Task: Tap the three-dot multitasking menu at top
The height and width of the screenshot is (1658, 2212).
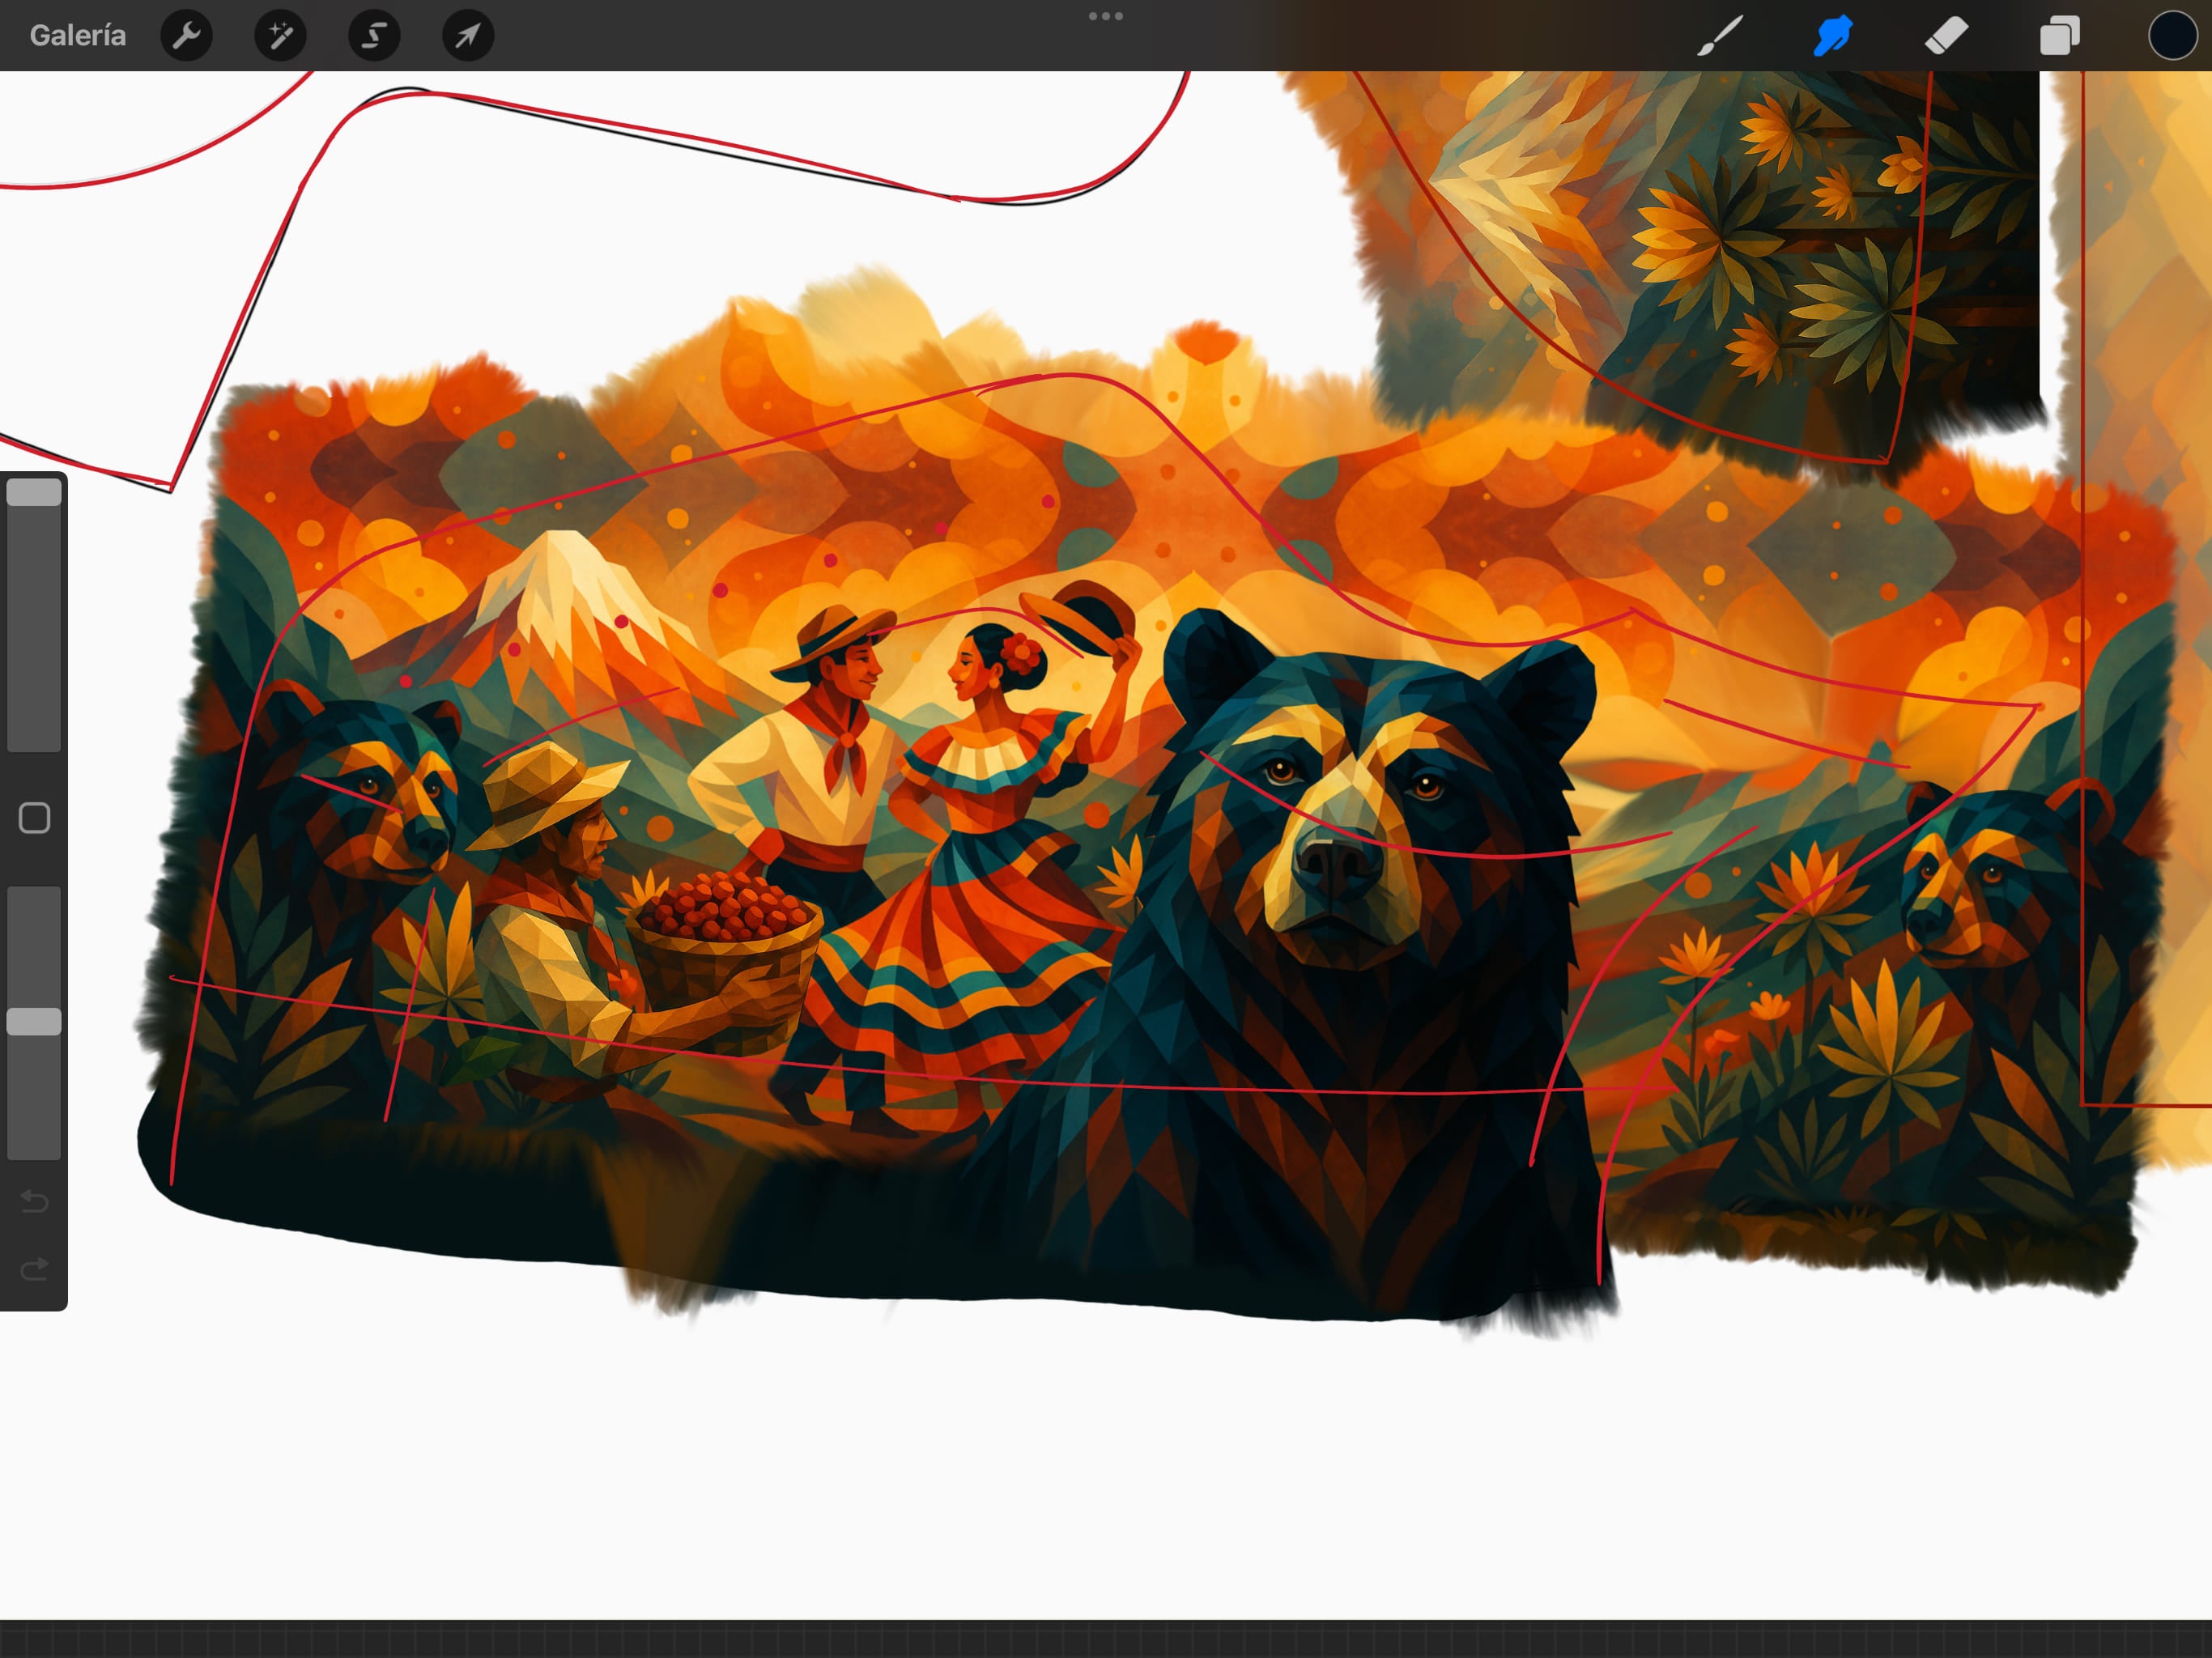Action: click(x=1106, y=16)
